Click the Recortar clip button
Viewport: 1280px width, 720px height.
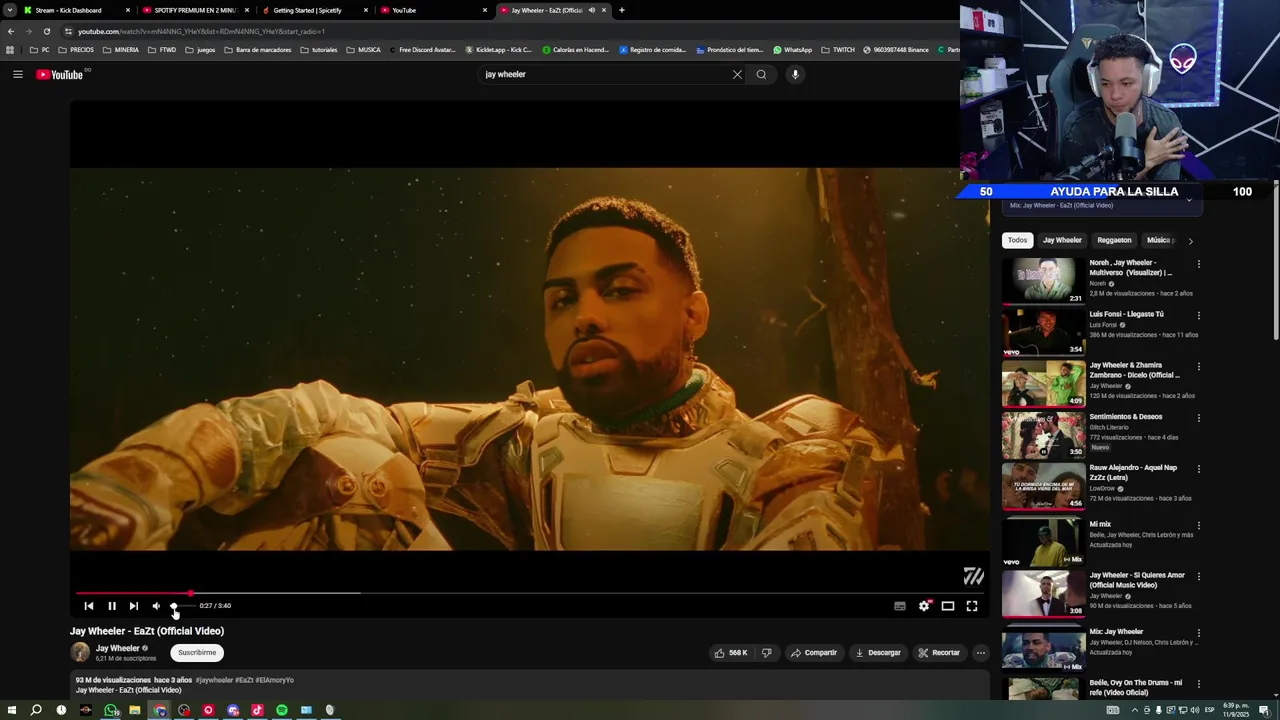(939, 653)
